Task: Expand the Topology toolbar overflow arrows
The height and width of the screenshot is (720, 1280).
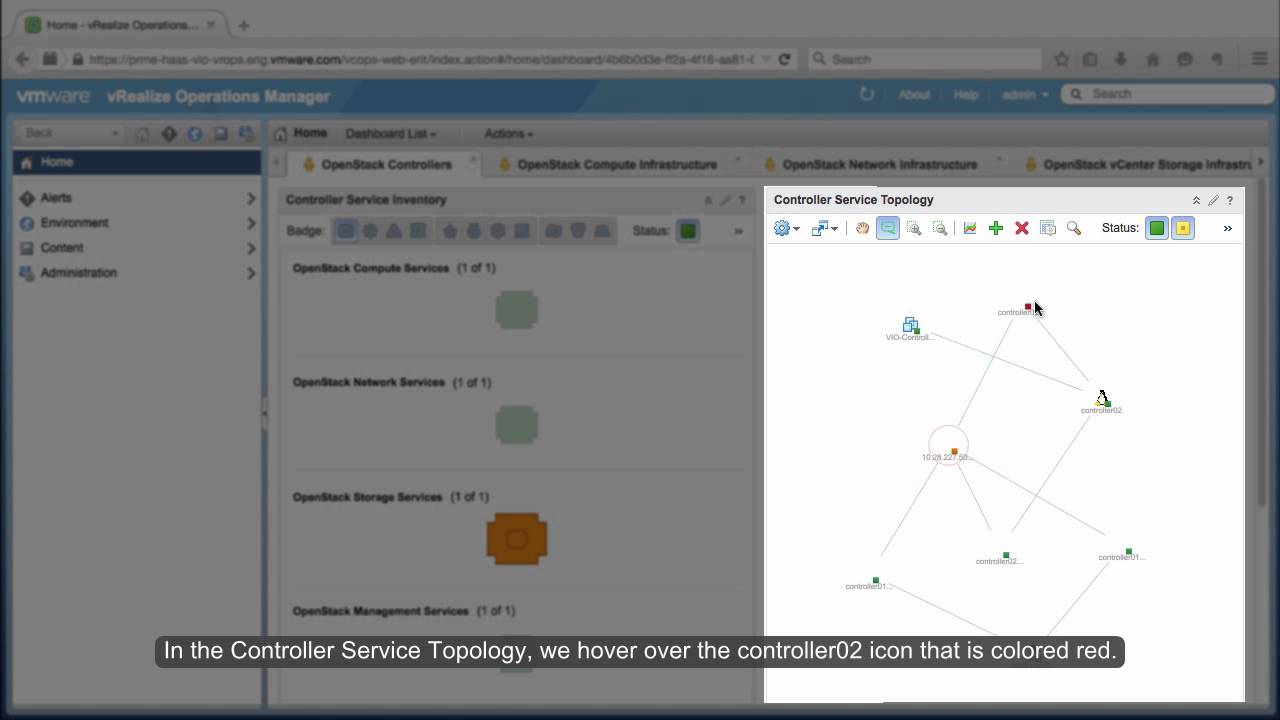Action: pyautogui.click(x=1228, y=228)
